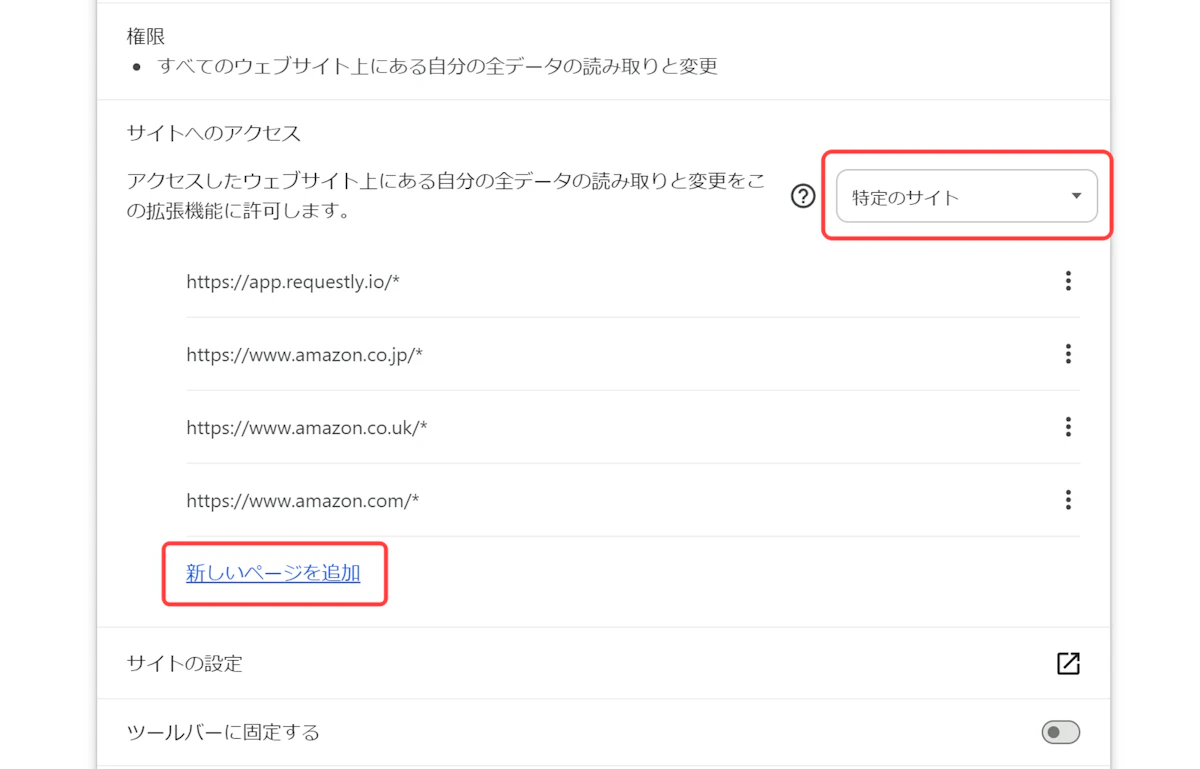Click the 権限 section heading
Viewport: 1200px width, 769px height.
point(146,37)
